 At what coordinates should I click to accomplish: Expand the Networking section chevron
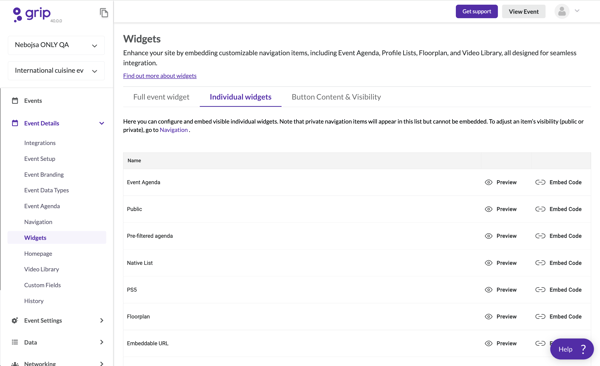pos(102,363)
